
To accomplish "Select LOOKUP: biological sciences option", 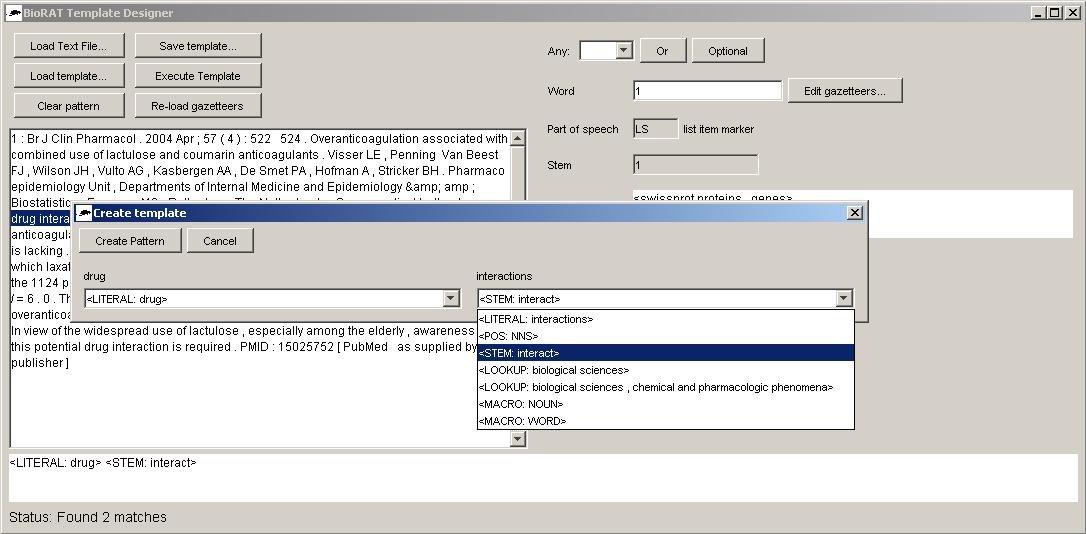I will click(553, 370).
